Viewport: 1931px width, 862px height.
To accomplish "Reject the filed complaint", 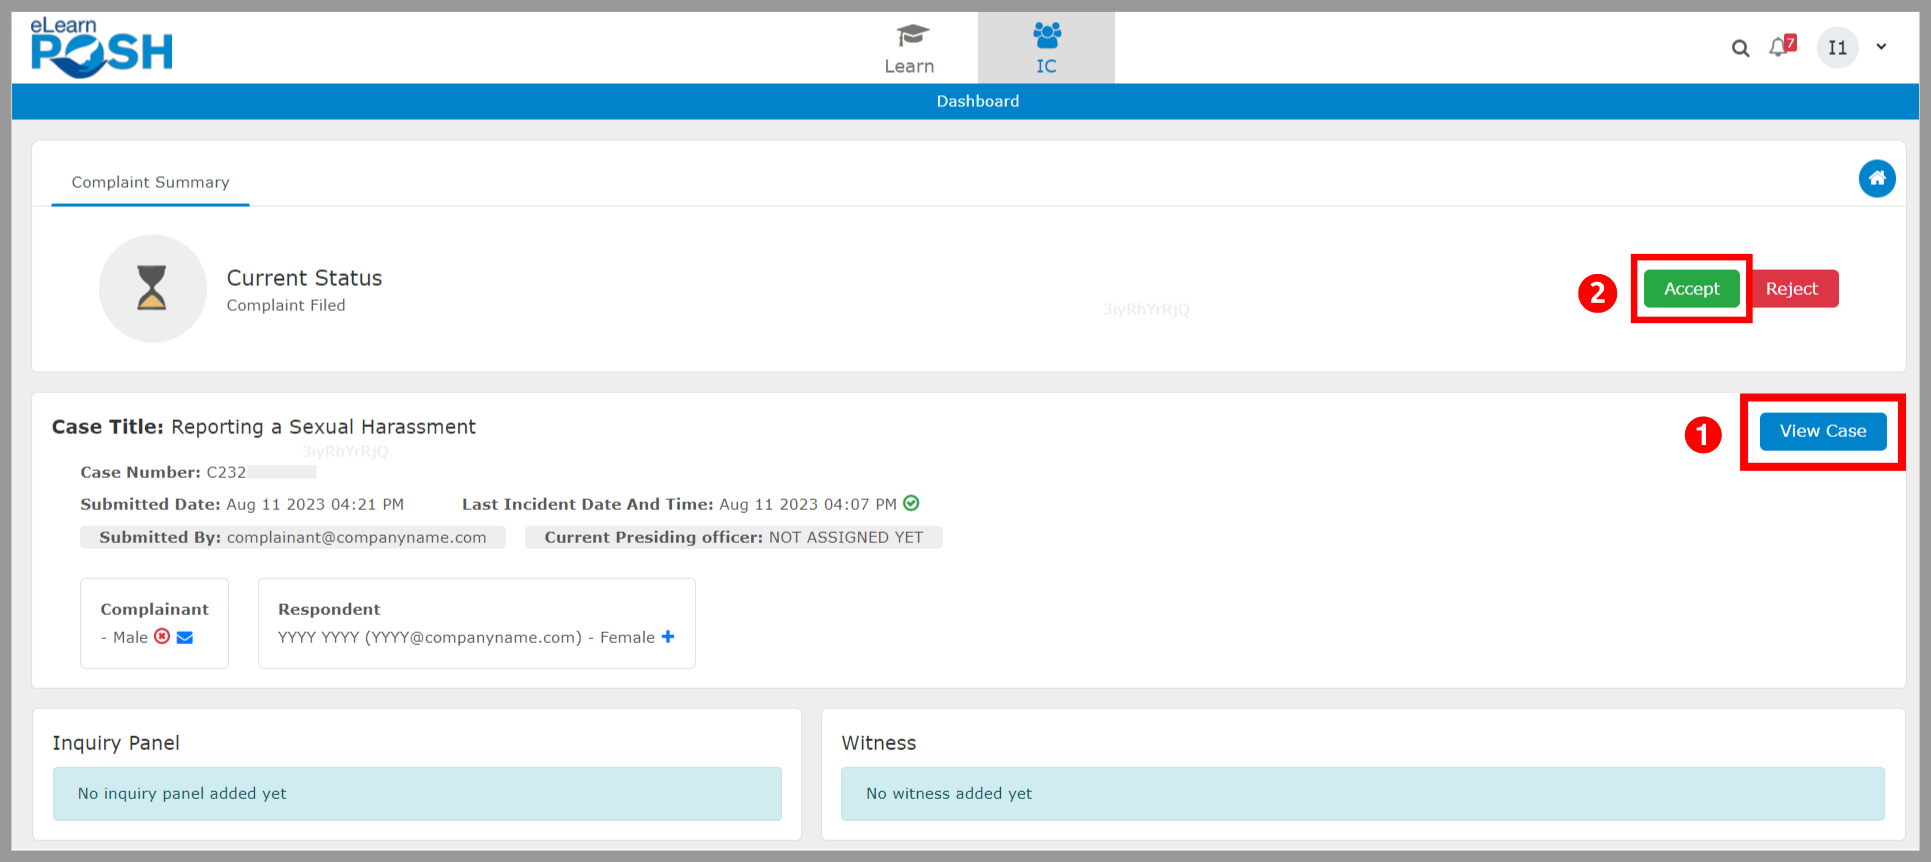I will coord(1791,289).
